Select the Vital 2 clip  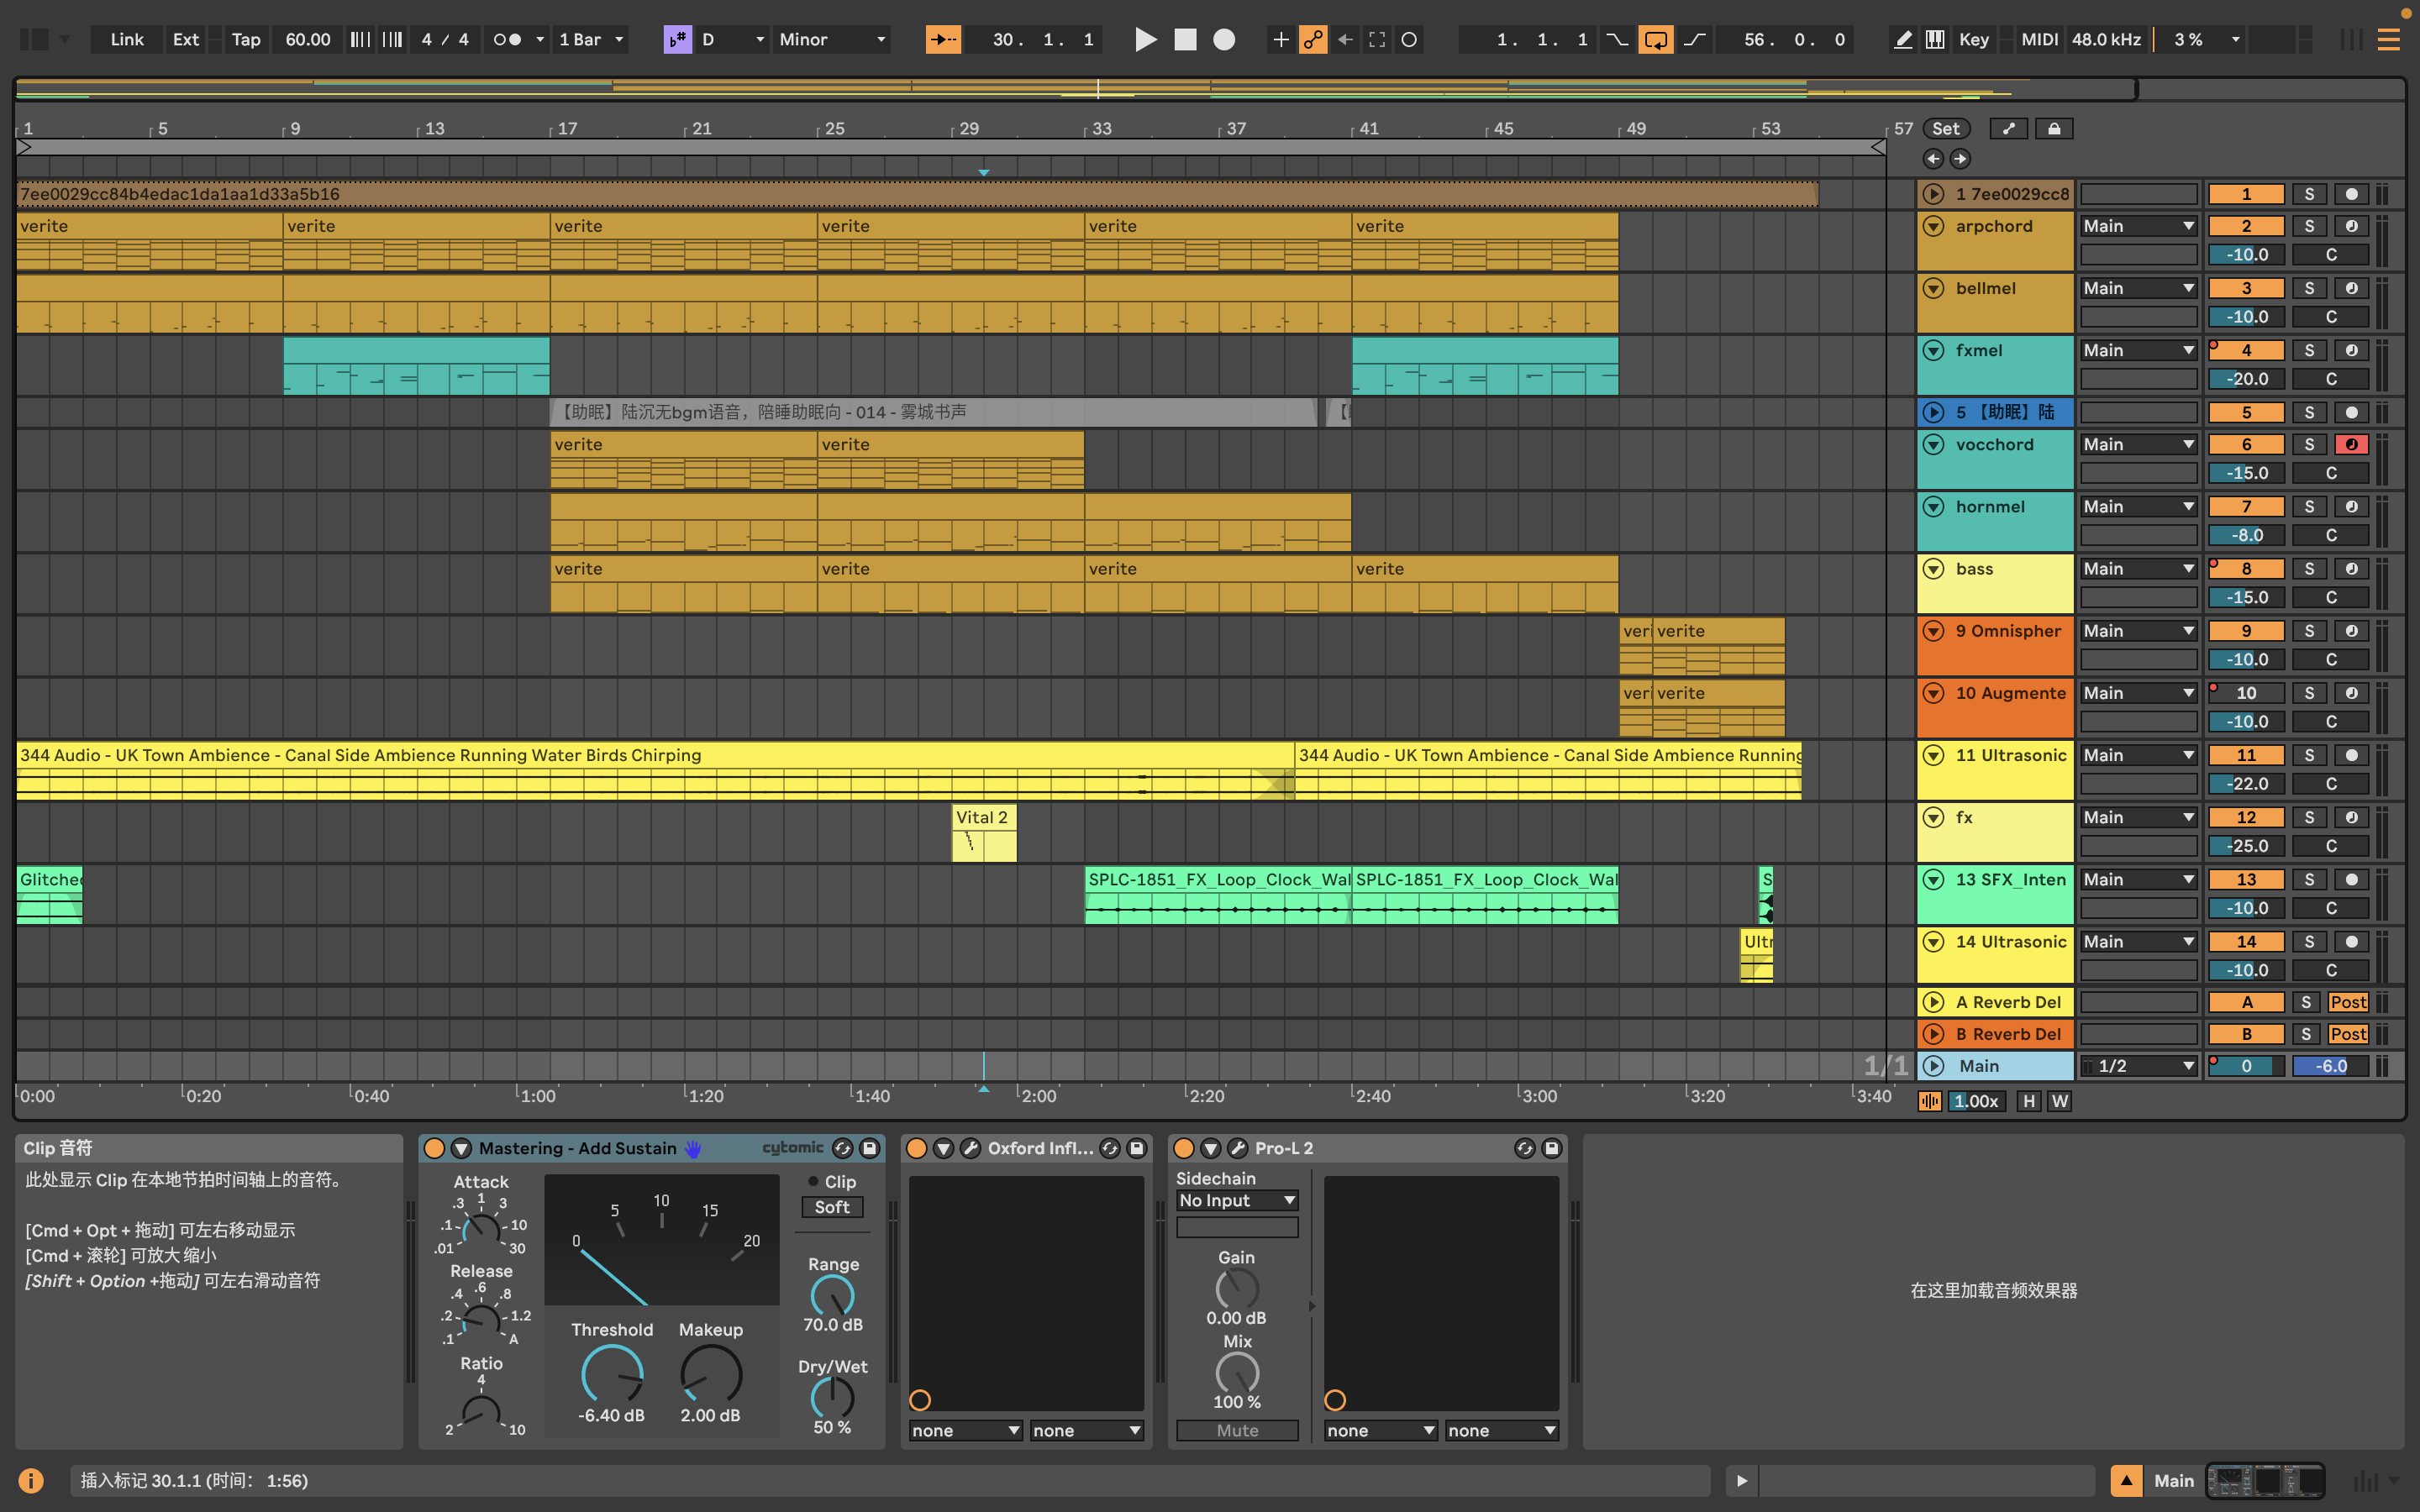(x=984, y=833)
